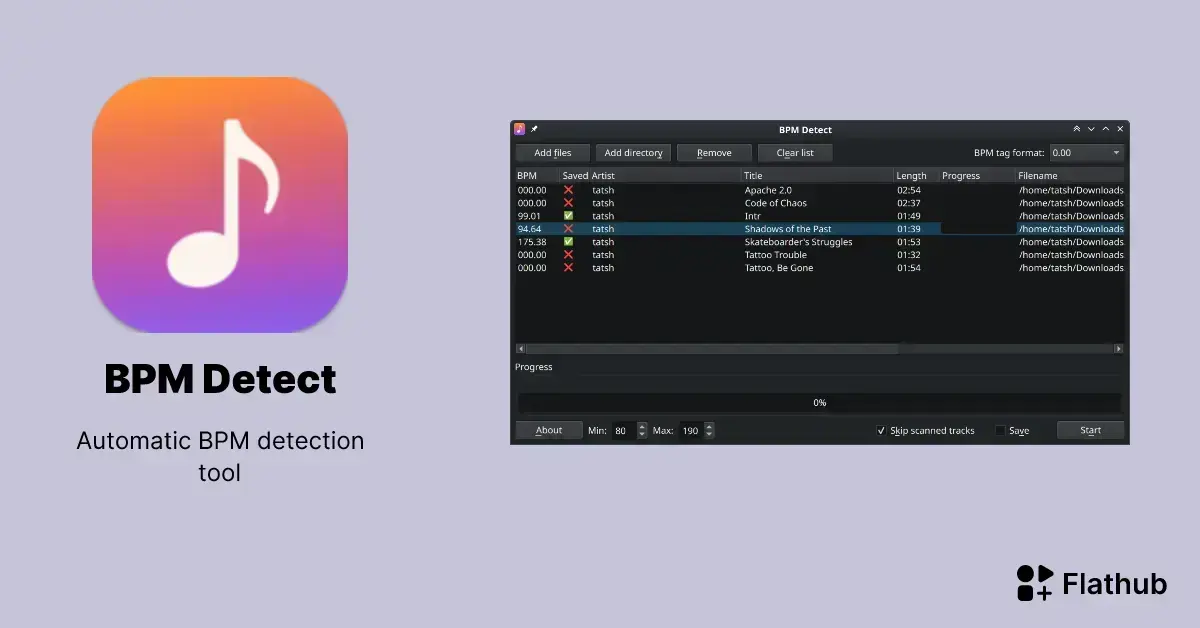The height and width of the screenshot is (628, 1200).
Task: Click the Clear list button
Action: coord(795,153)
